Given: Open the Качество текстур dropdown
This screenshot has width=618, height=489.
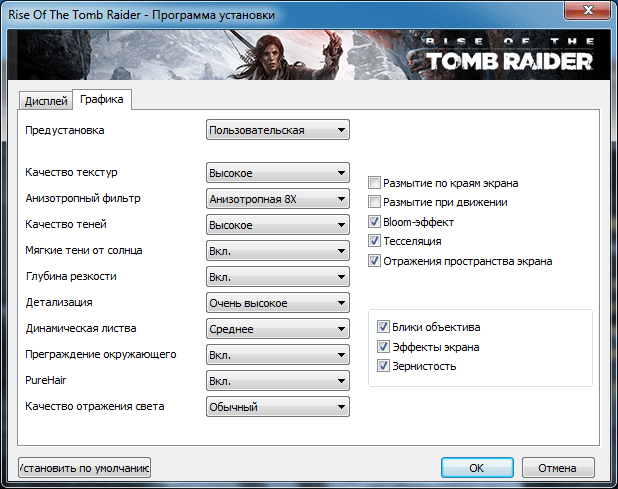Looking at the screenshot, I should click(x=277, y=173).
